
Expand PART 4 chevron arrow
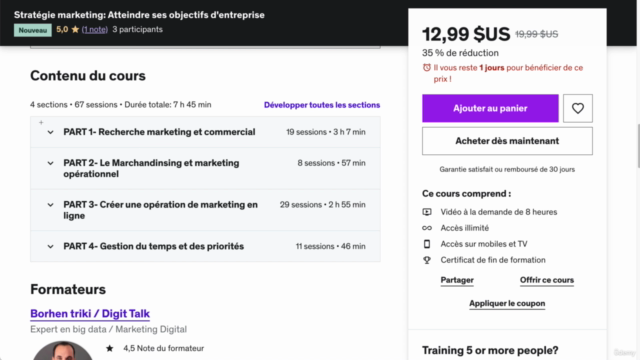coord(50,247)
